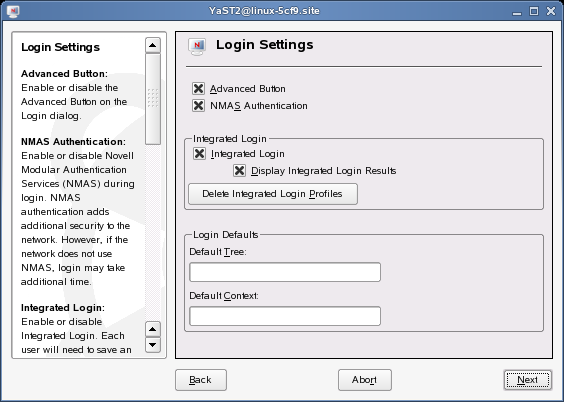Close the YaST2 window

coord(551,11)
